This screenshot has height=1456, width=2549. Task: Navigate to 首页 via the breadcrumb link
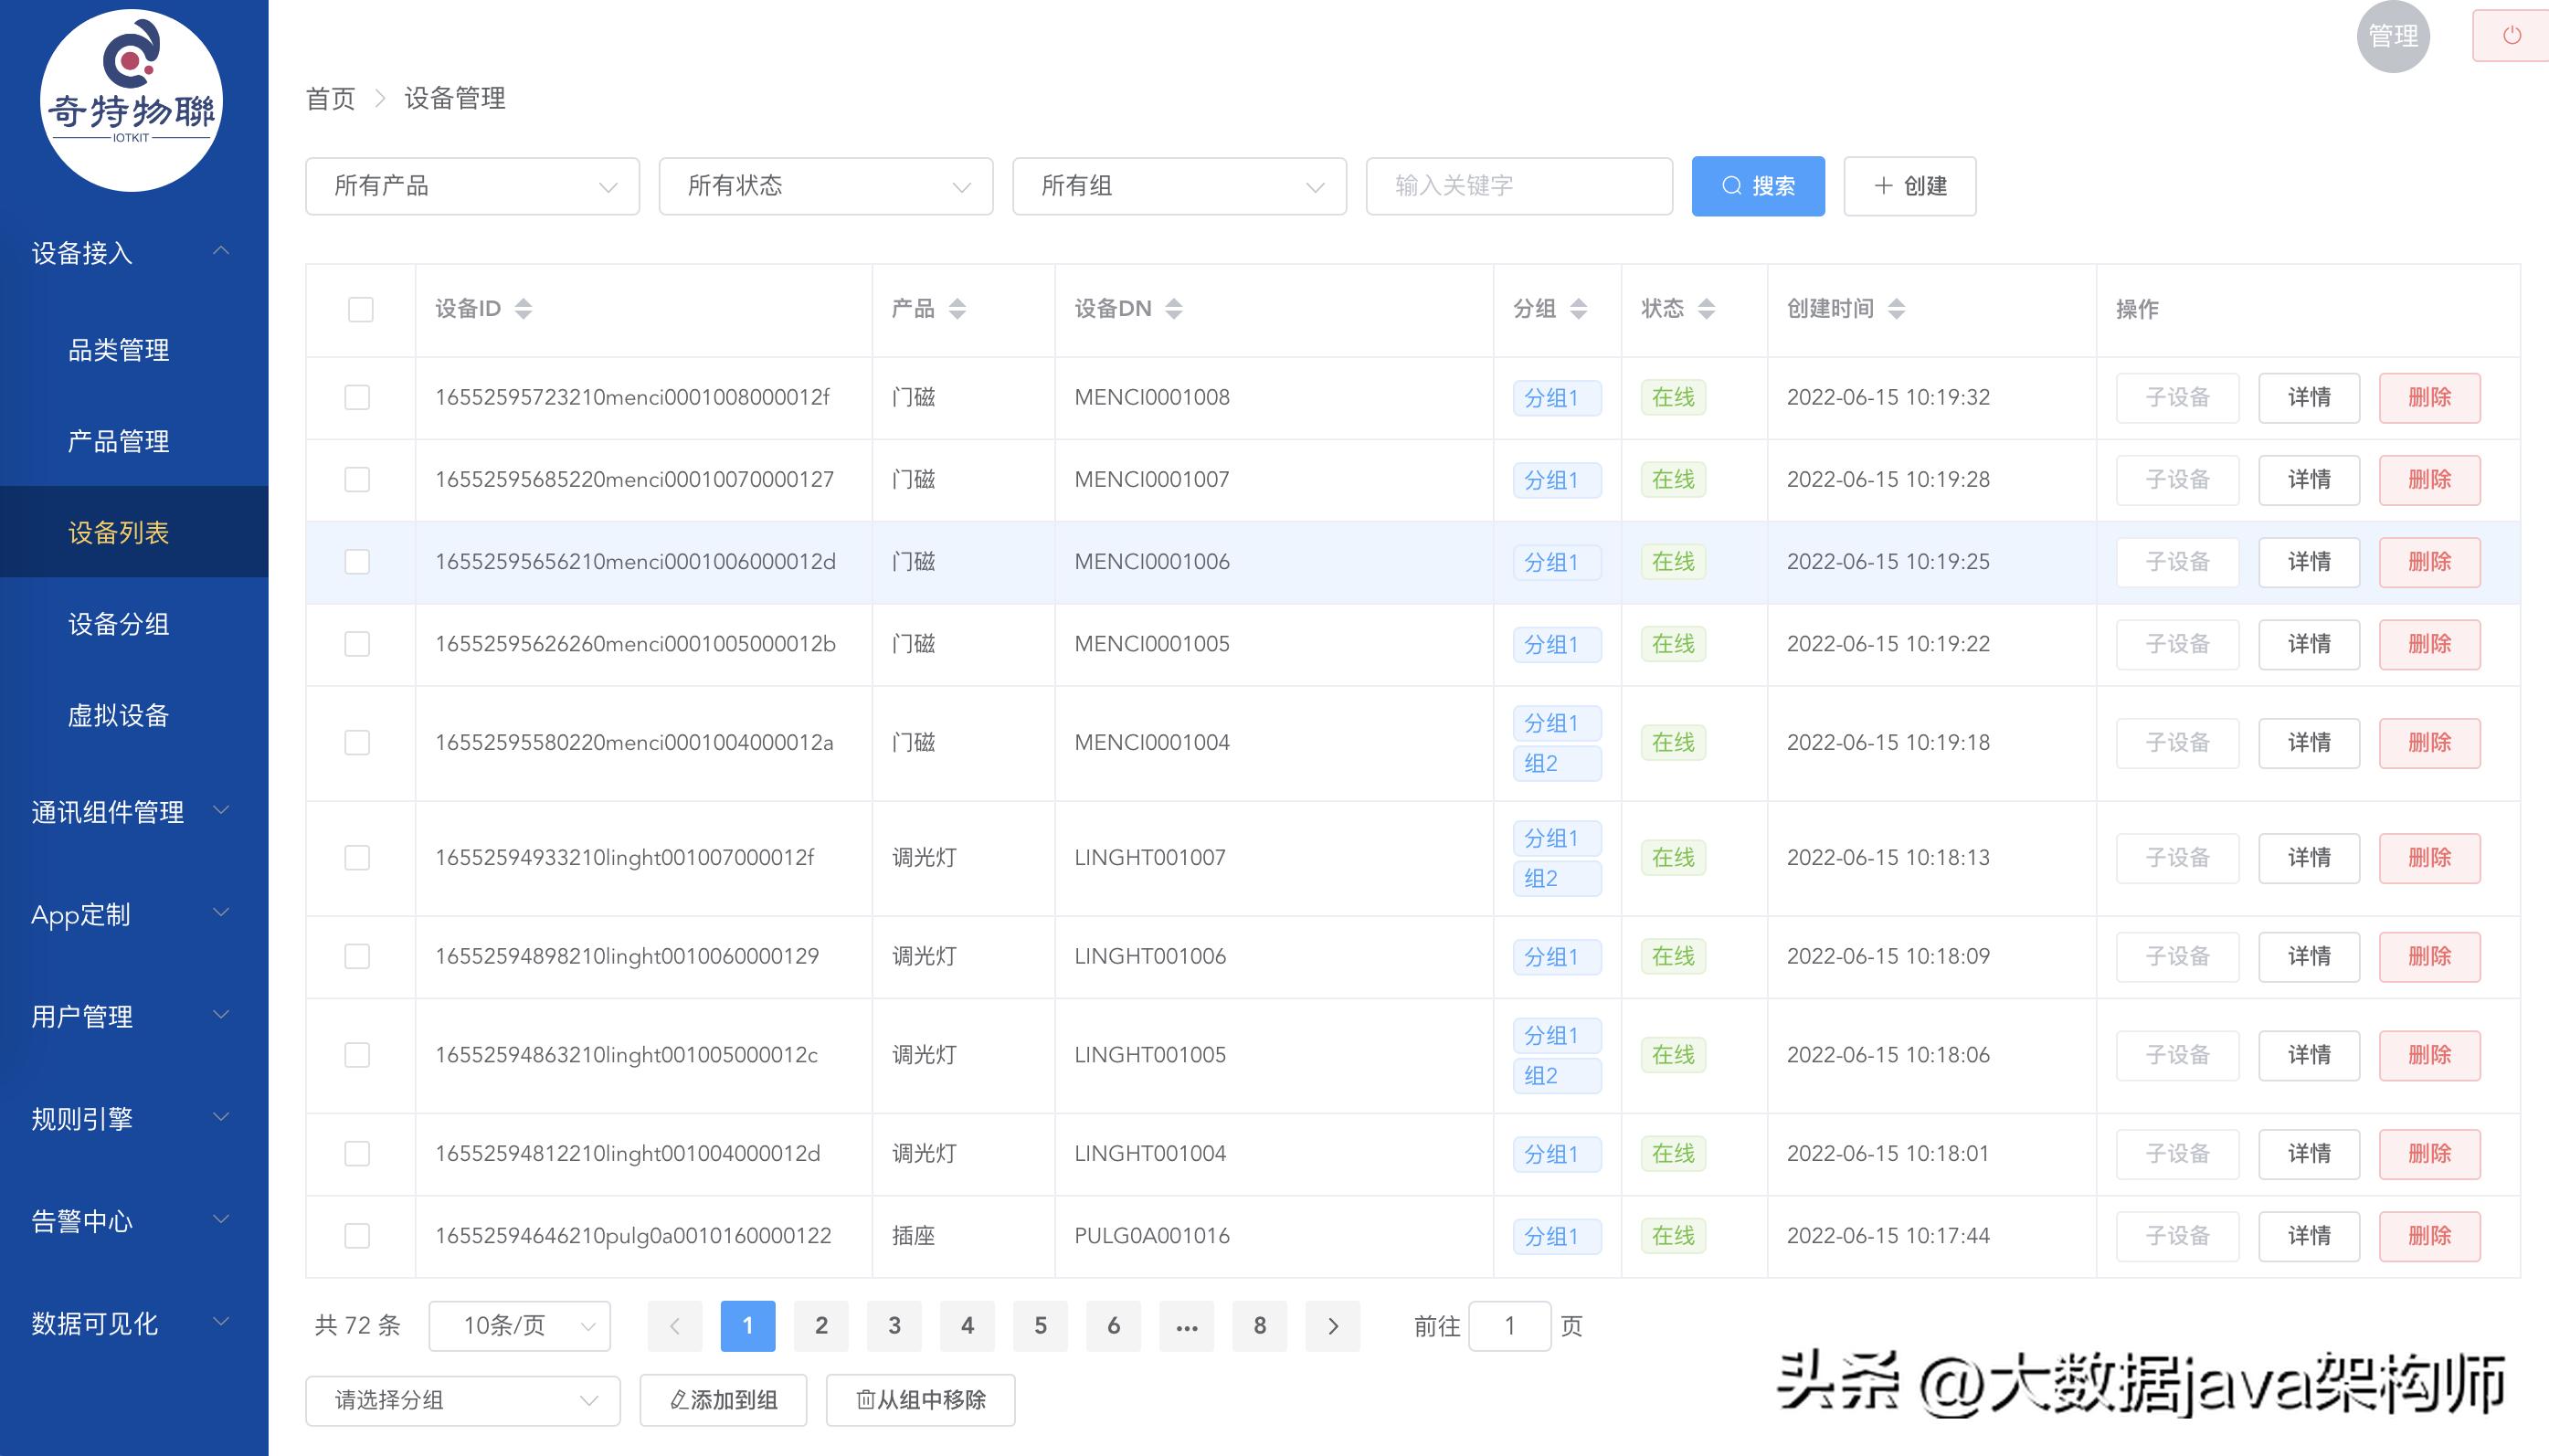pos(331,98)
